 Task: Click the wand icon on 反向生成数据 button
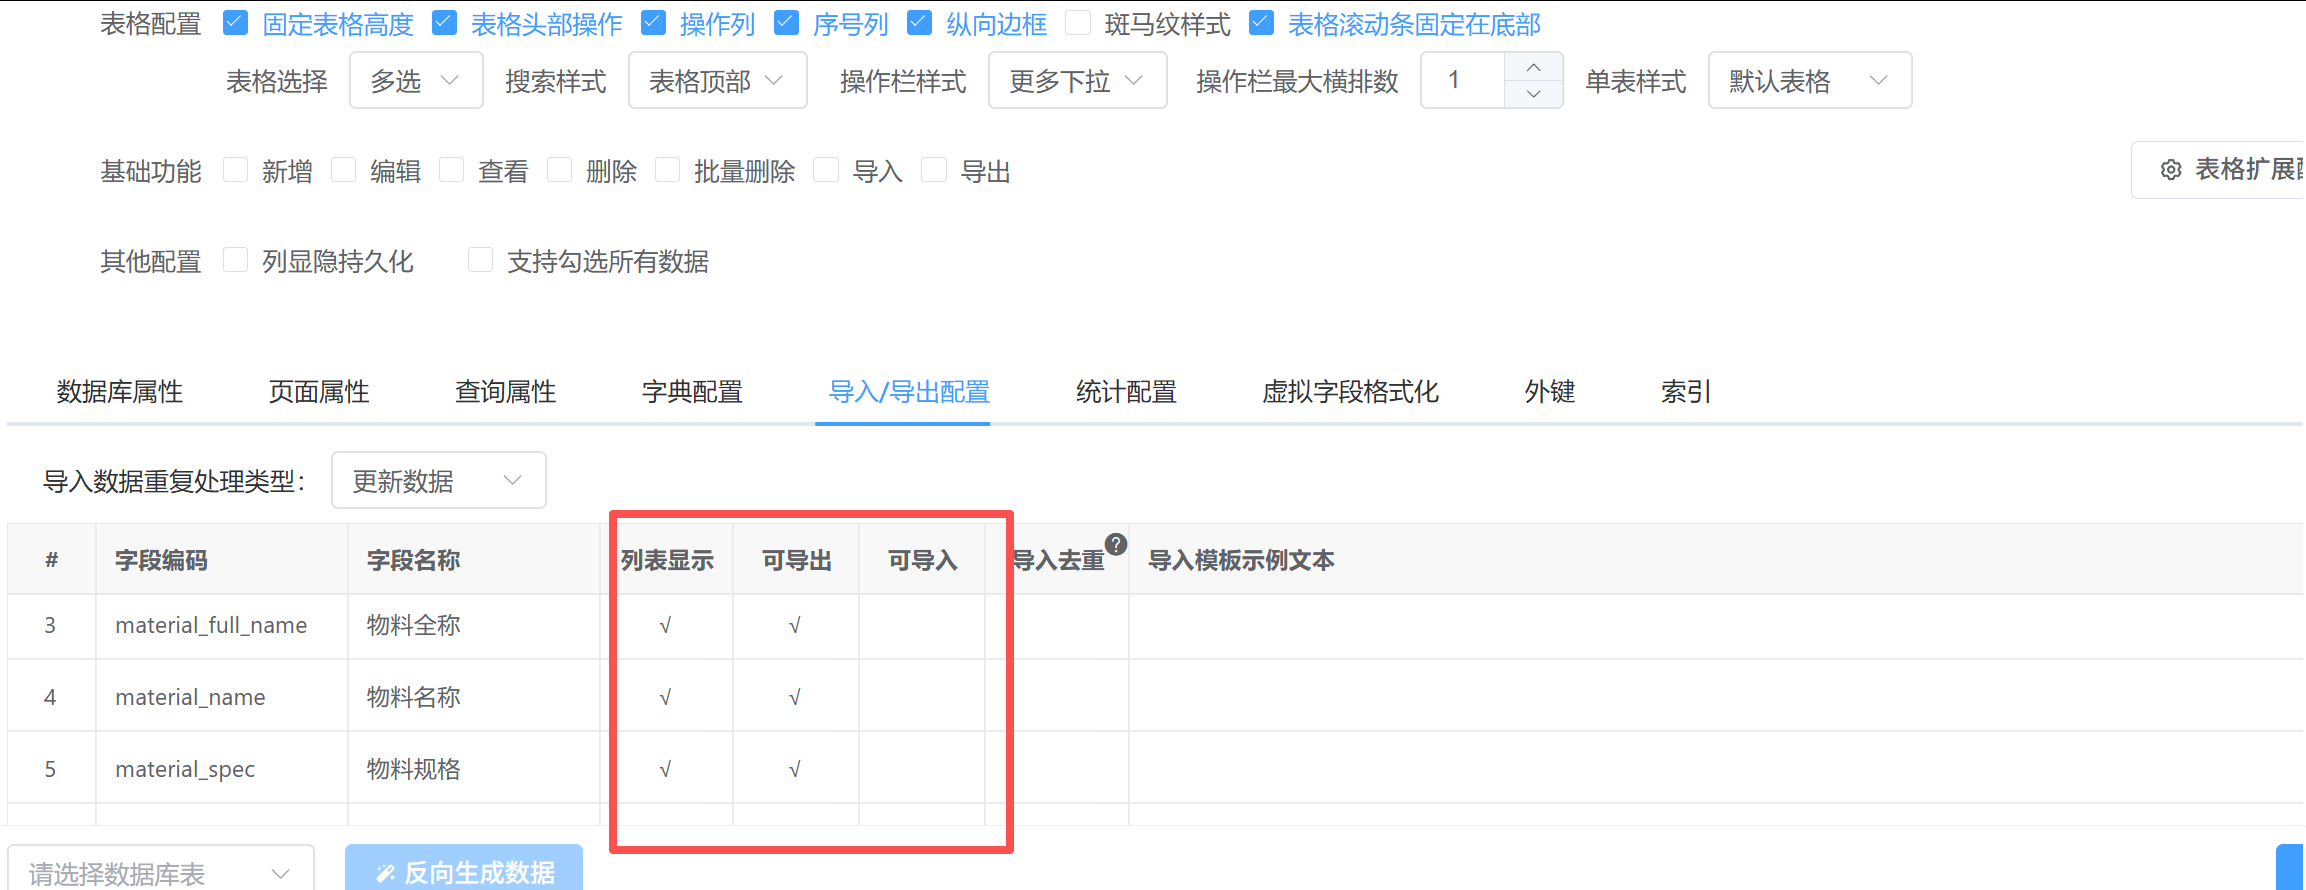[385, 873]
